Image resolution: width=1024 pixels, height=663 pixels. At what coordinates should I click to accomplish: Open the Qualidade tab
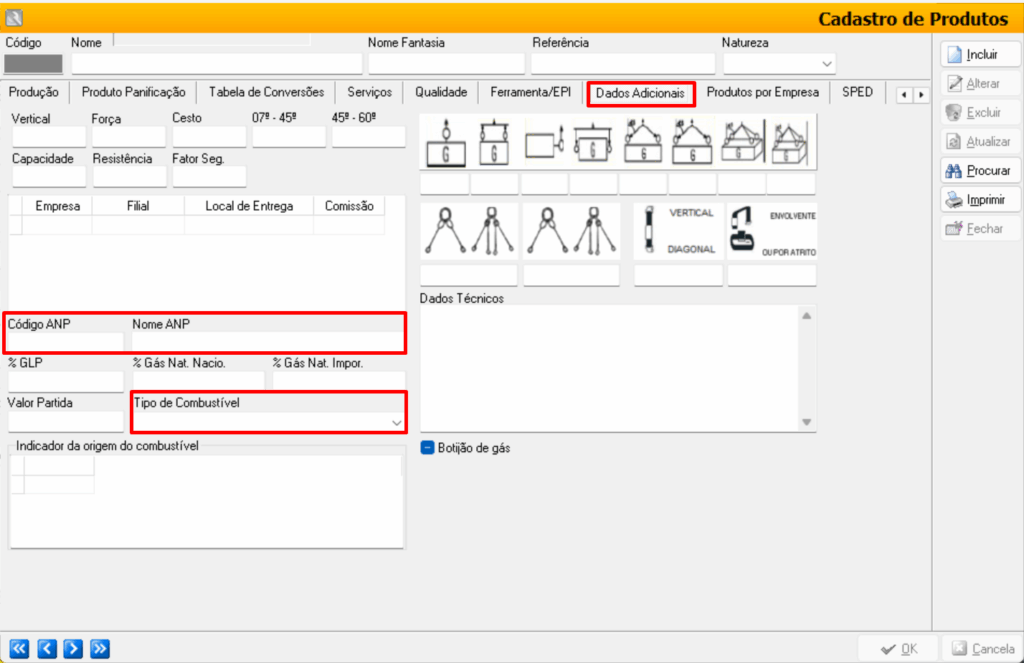(x=441, y=92)
